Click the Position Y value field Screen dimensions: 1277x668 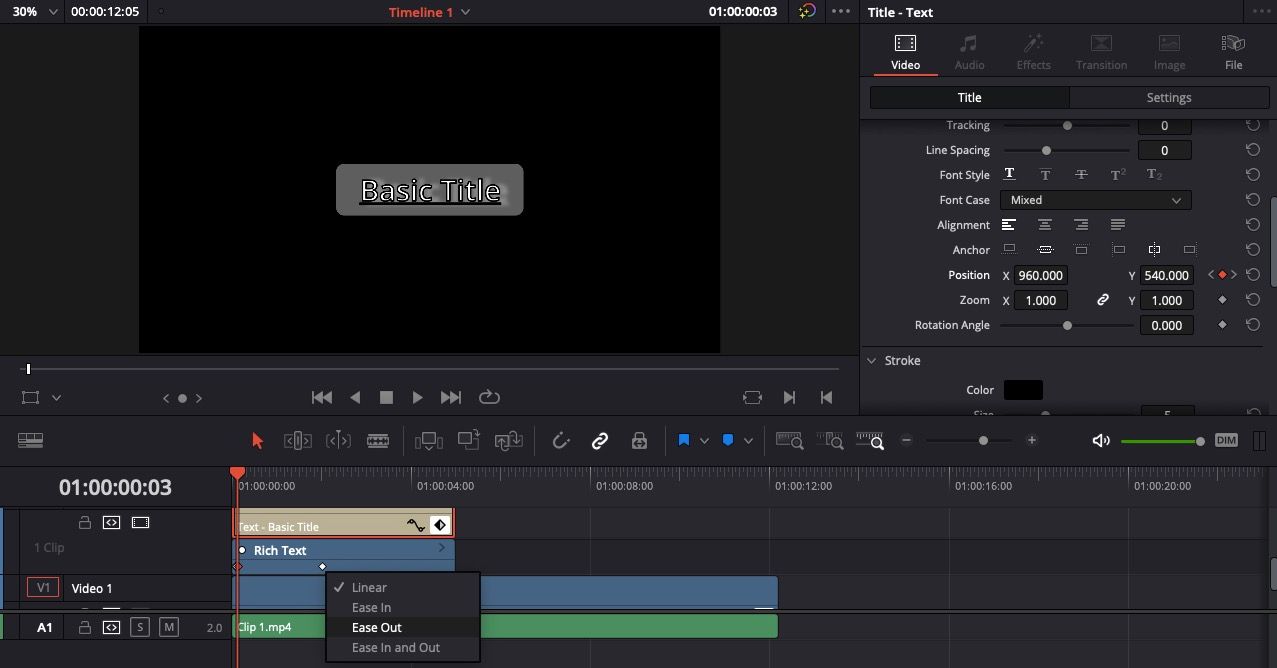click(1166, 274)
